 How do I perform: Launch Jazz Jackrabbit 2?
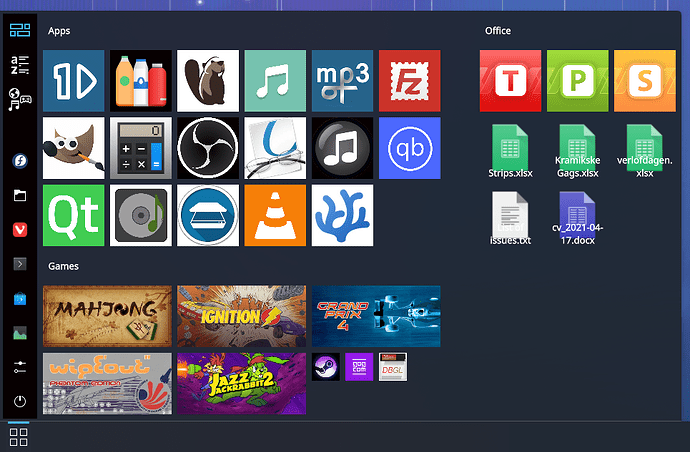241,383
